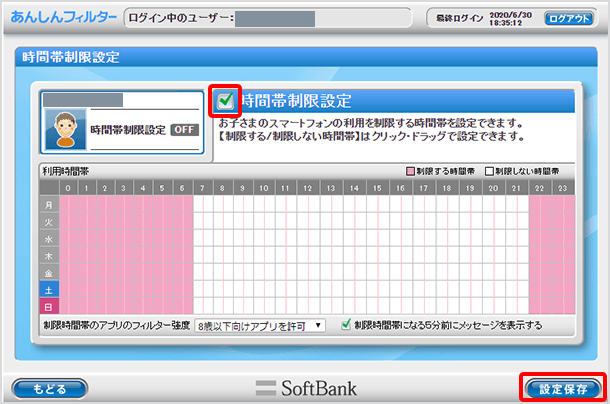
Task: Go back using the もどる button
Action: (x=49, y=387)
